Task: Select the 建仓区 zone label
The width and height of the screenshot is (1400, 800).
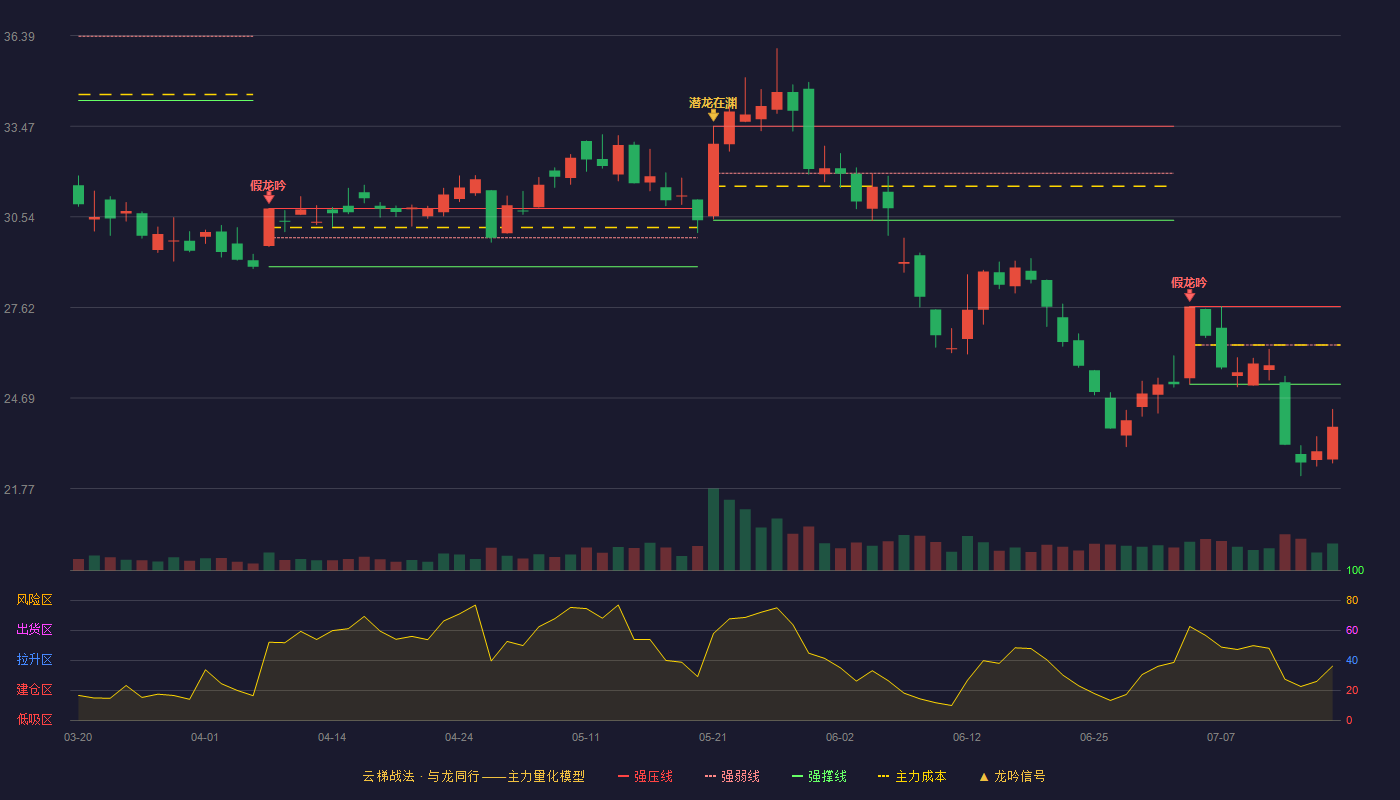Action: 34,690
